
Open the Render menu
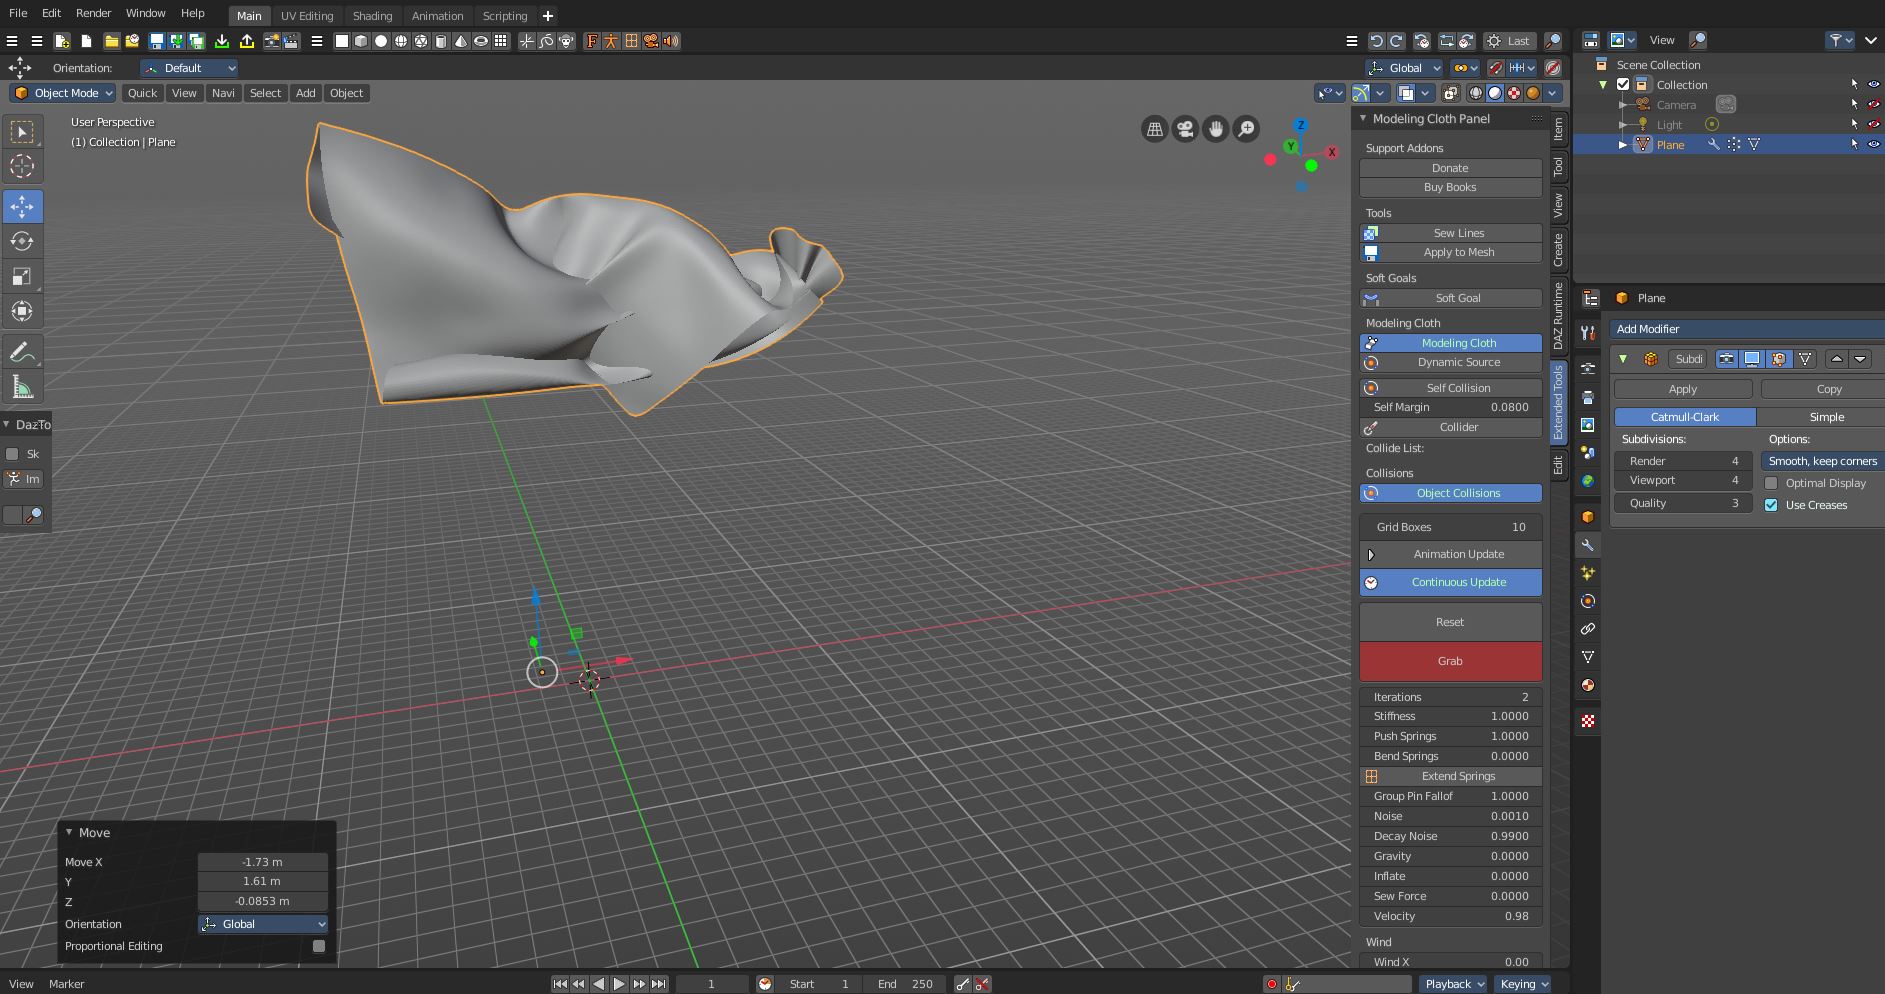tap(93, 13)
